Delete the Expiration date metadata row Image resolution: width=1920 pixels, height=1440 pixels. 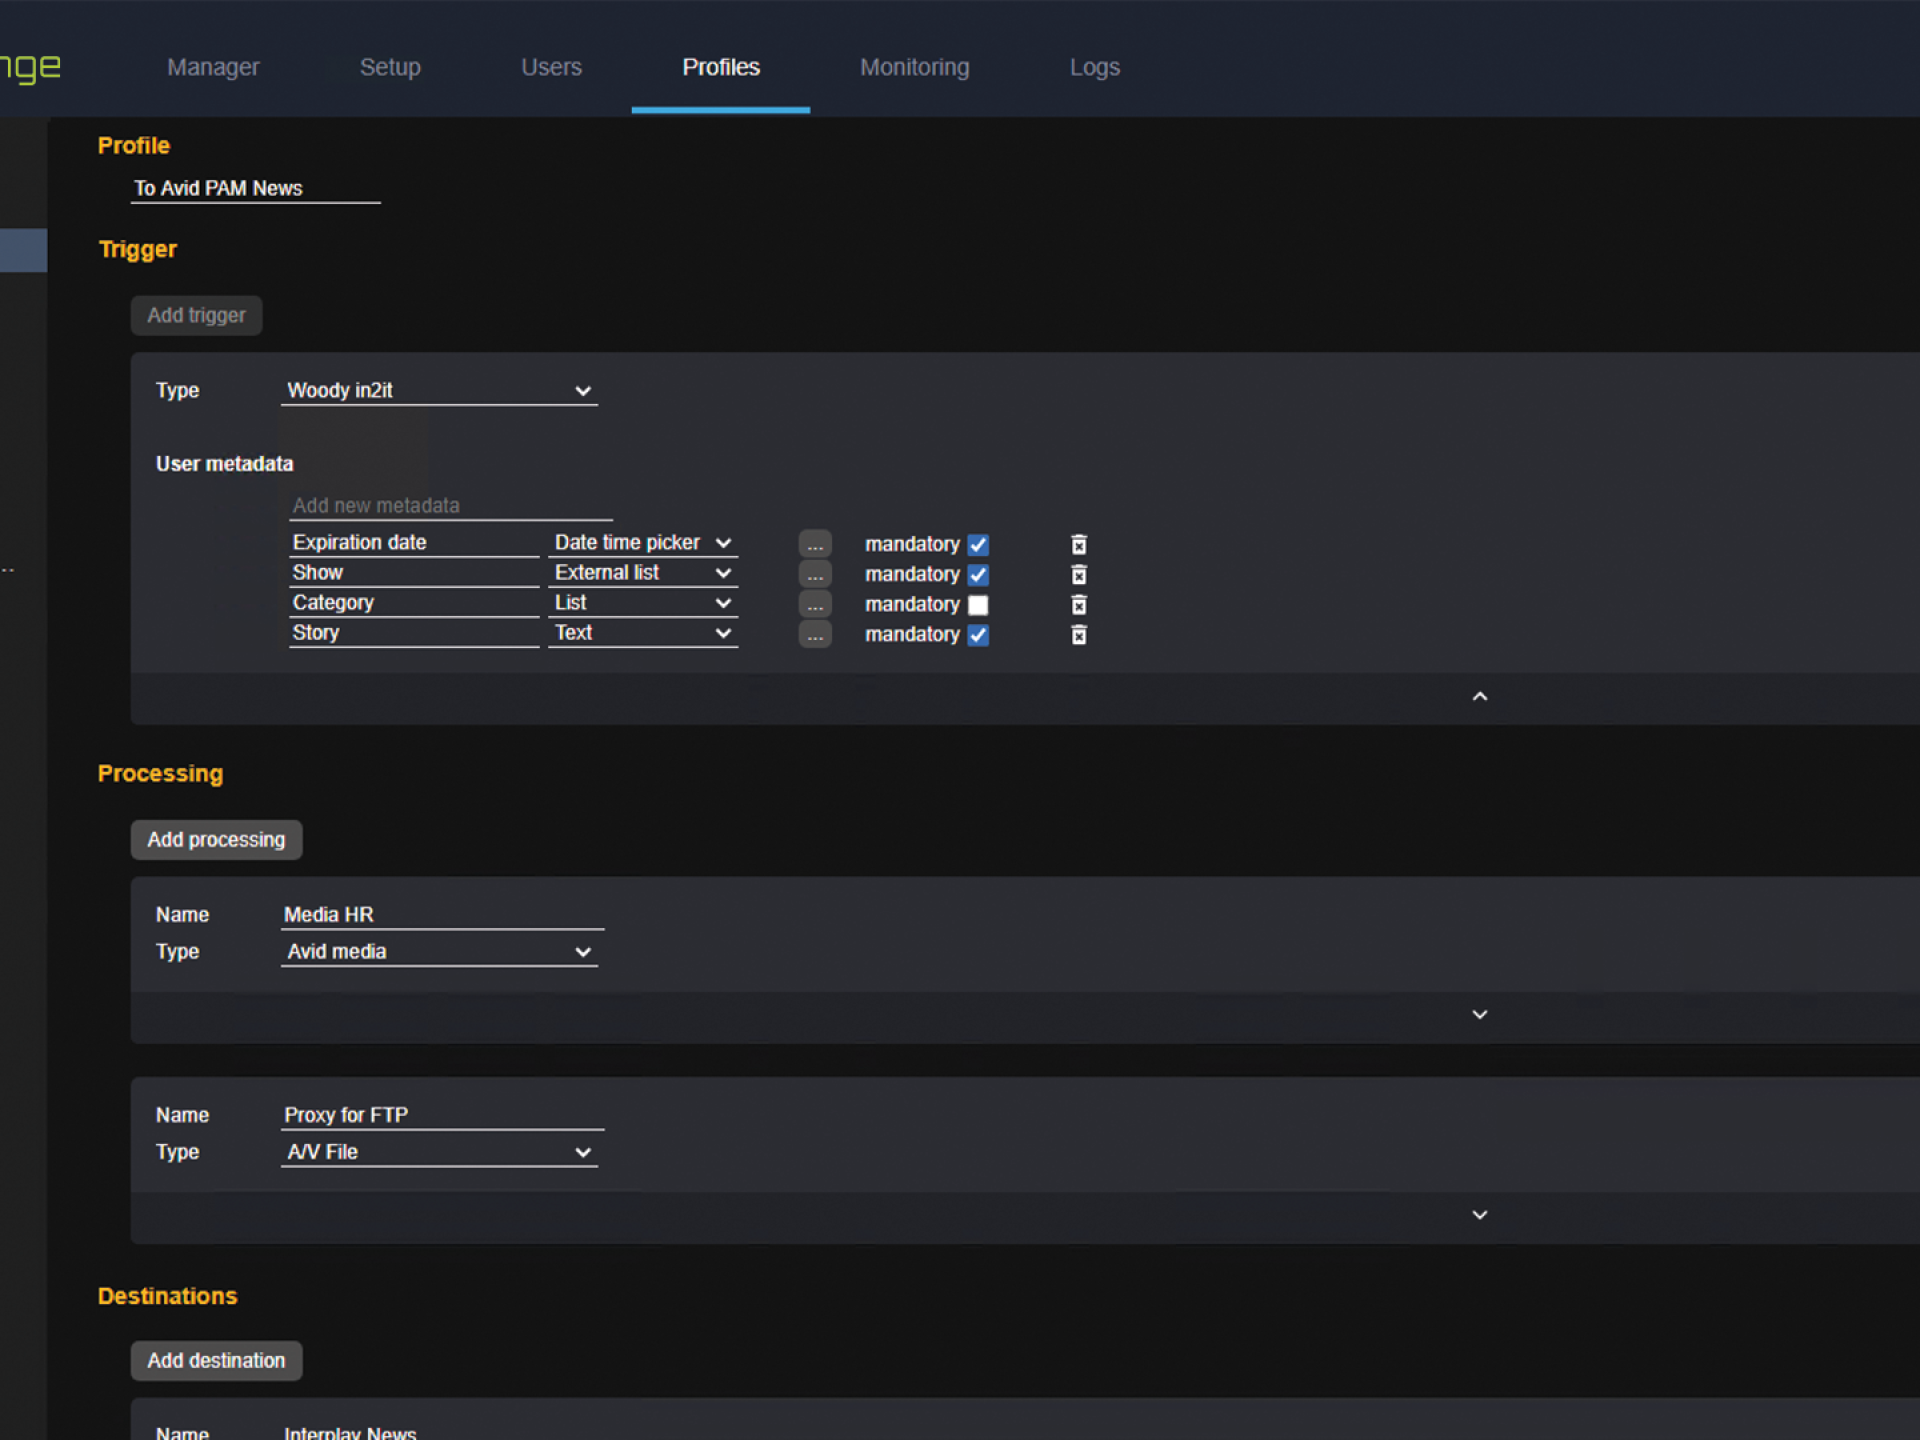1079,544
